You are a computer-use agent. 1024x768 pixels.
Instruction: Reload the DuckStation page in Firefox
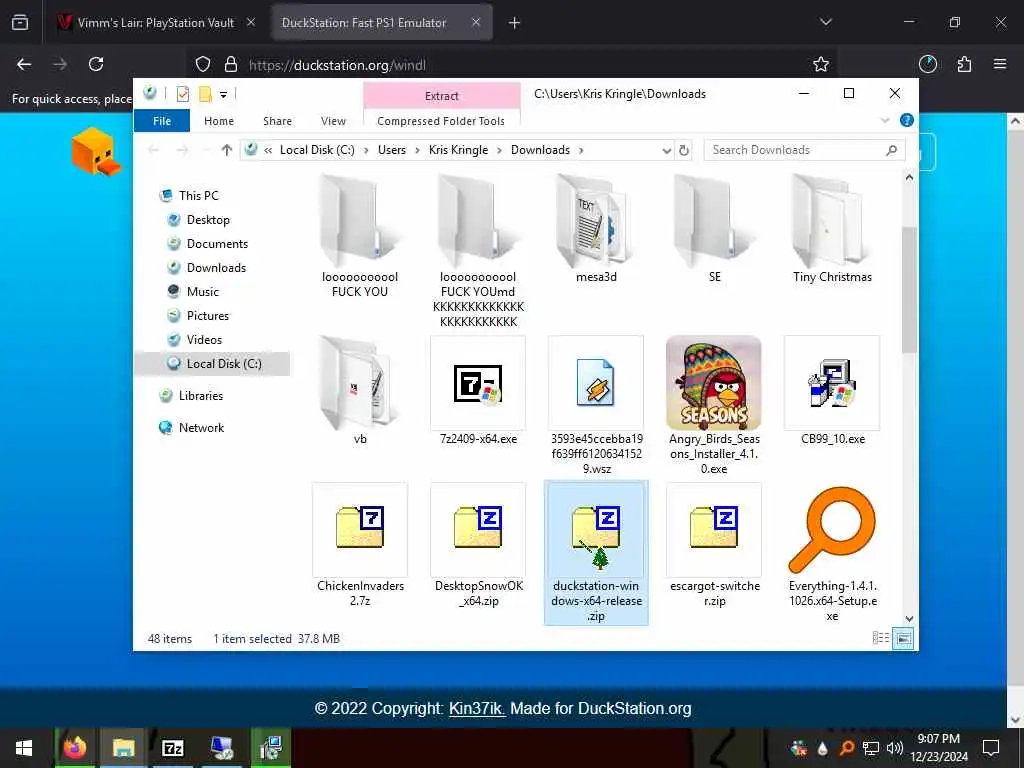pos(96,64)
